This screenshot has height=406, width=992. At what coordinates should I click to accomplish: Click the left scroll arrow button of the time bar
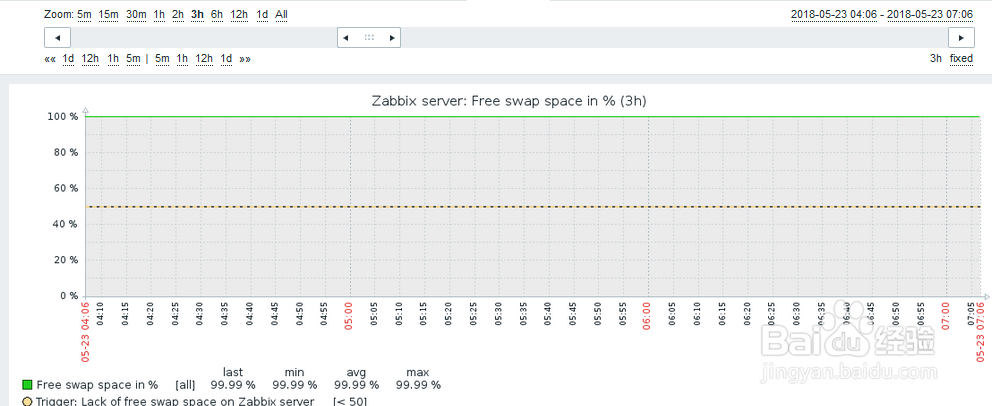tap(57, 37)
